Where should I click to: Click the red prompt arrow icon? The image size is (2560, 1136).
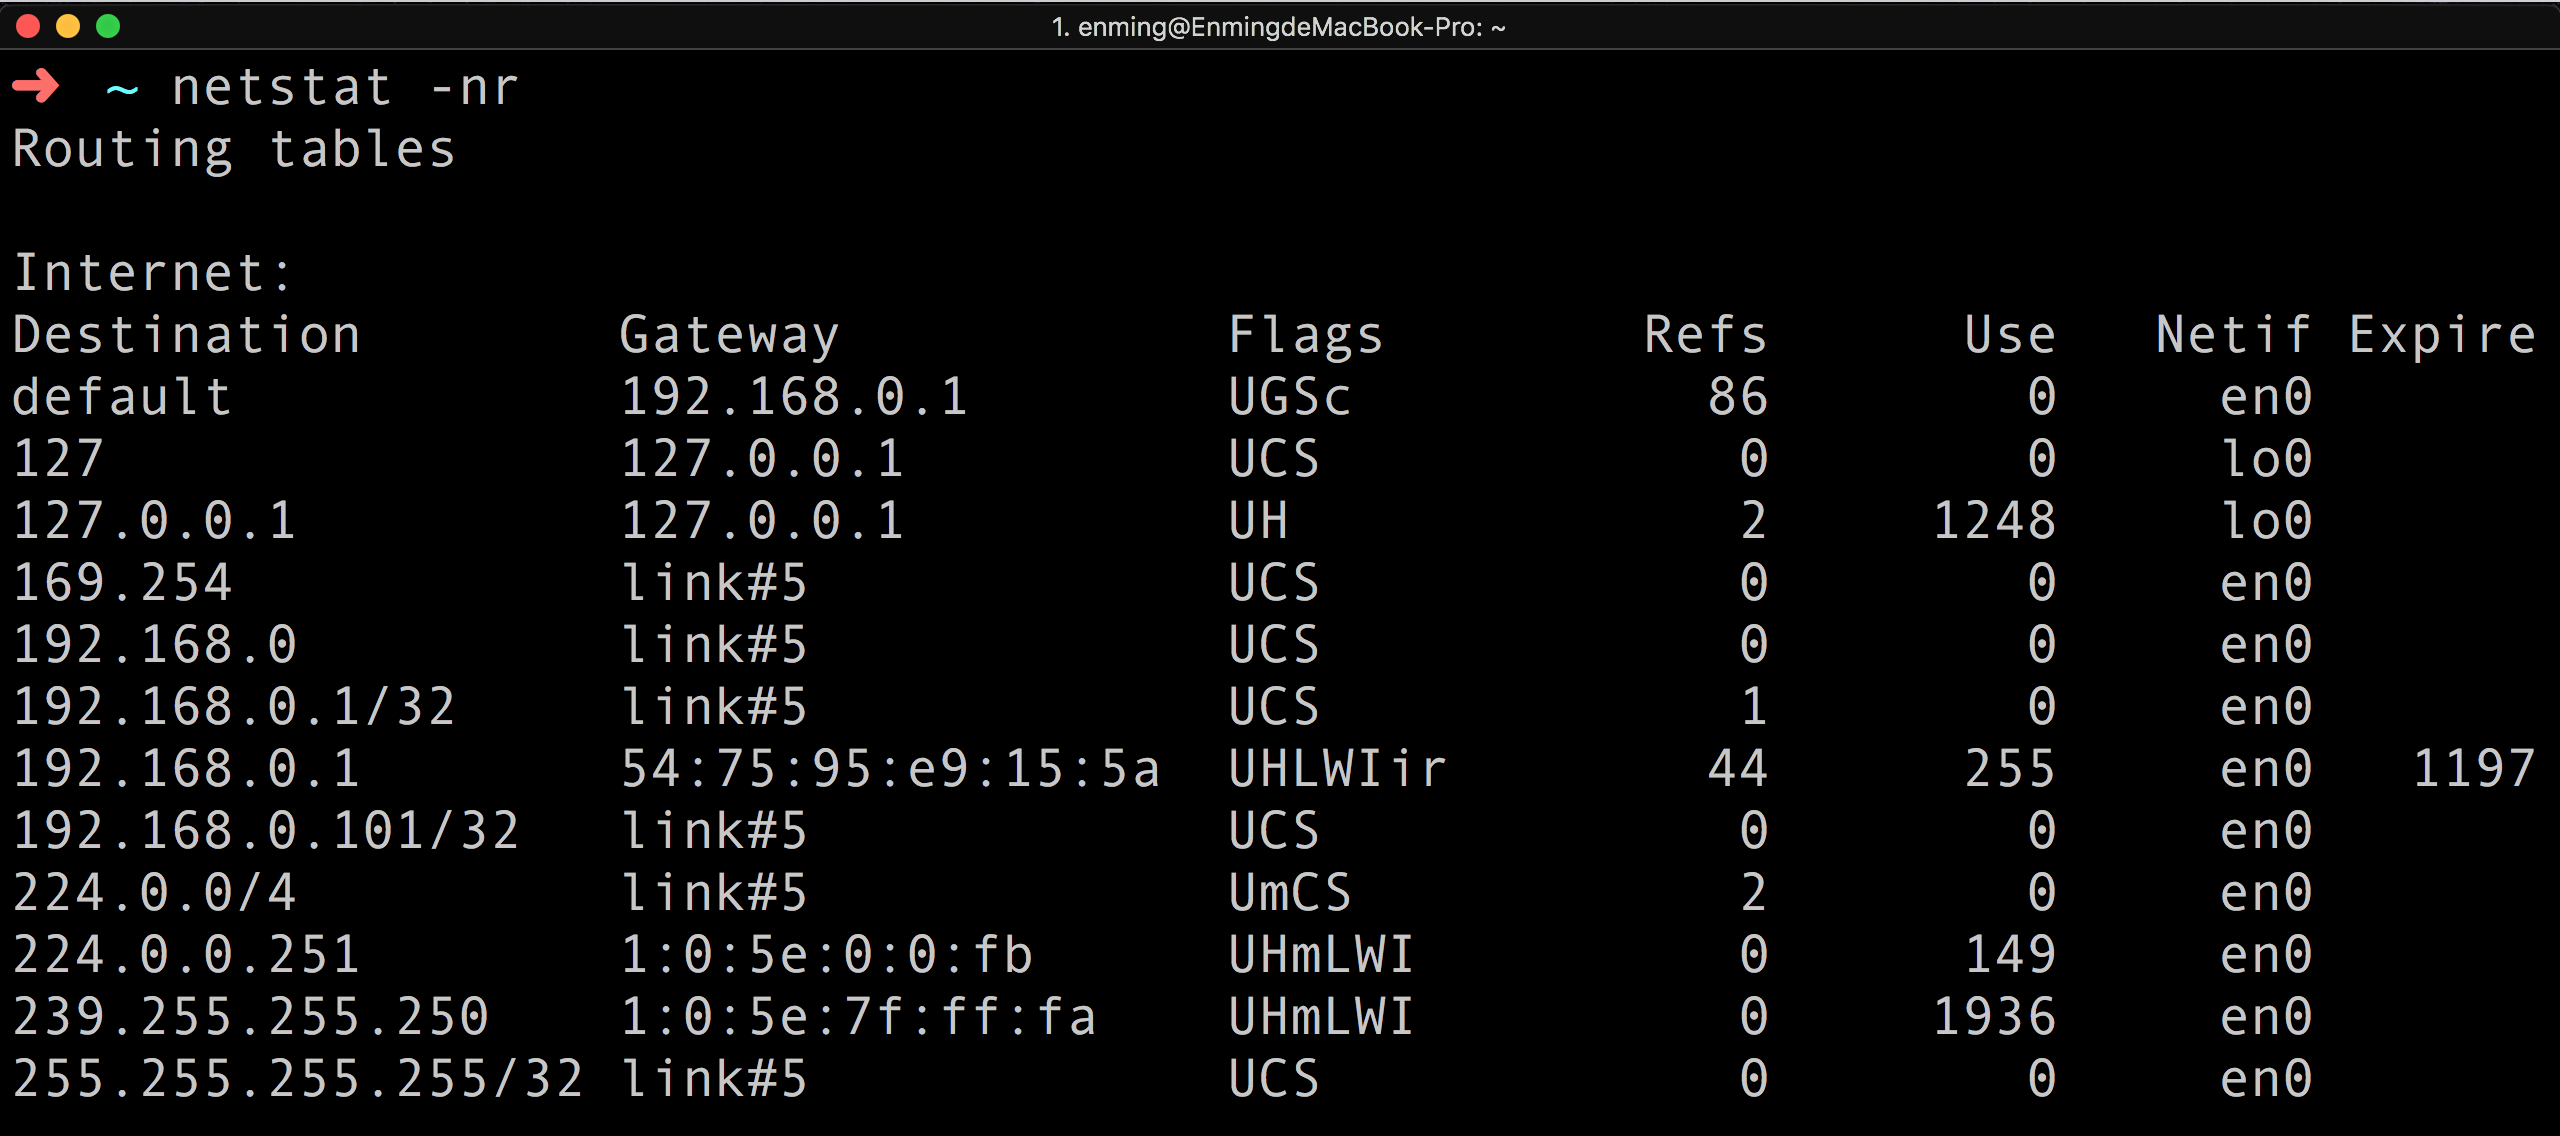click(x=36, y=87)
